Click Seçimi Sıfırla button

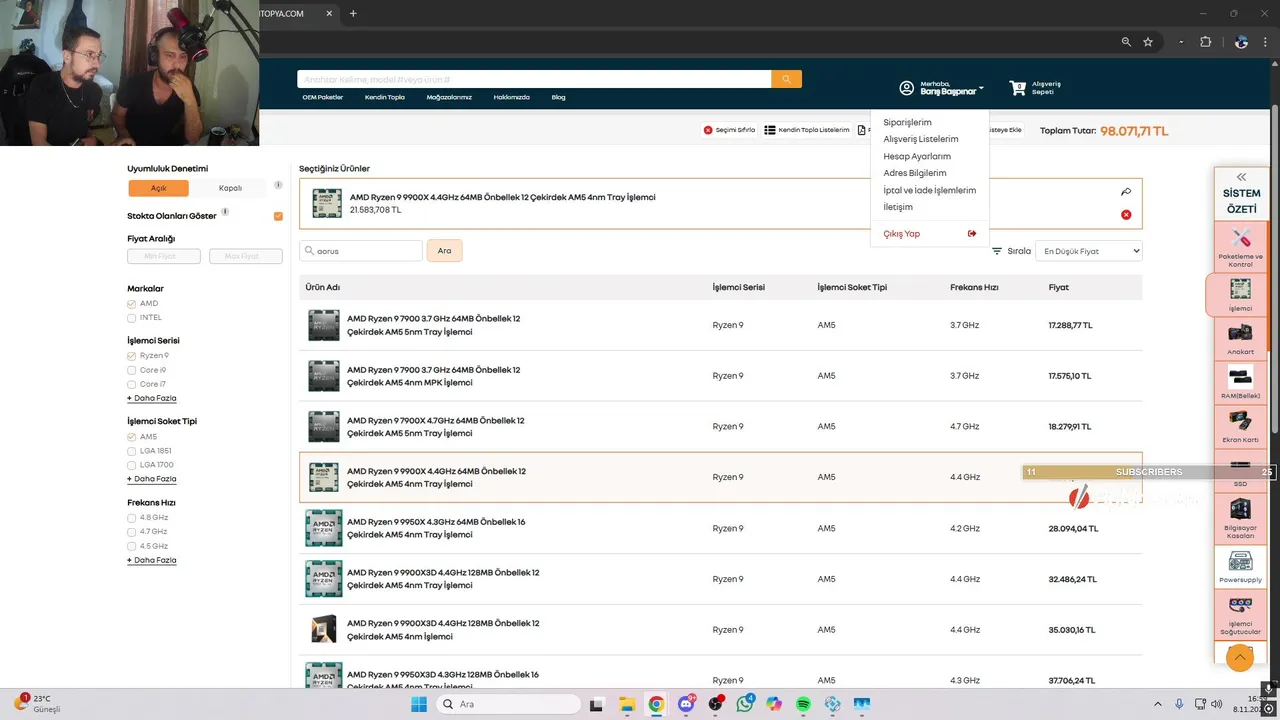coord(729,130)
